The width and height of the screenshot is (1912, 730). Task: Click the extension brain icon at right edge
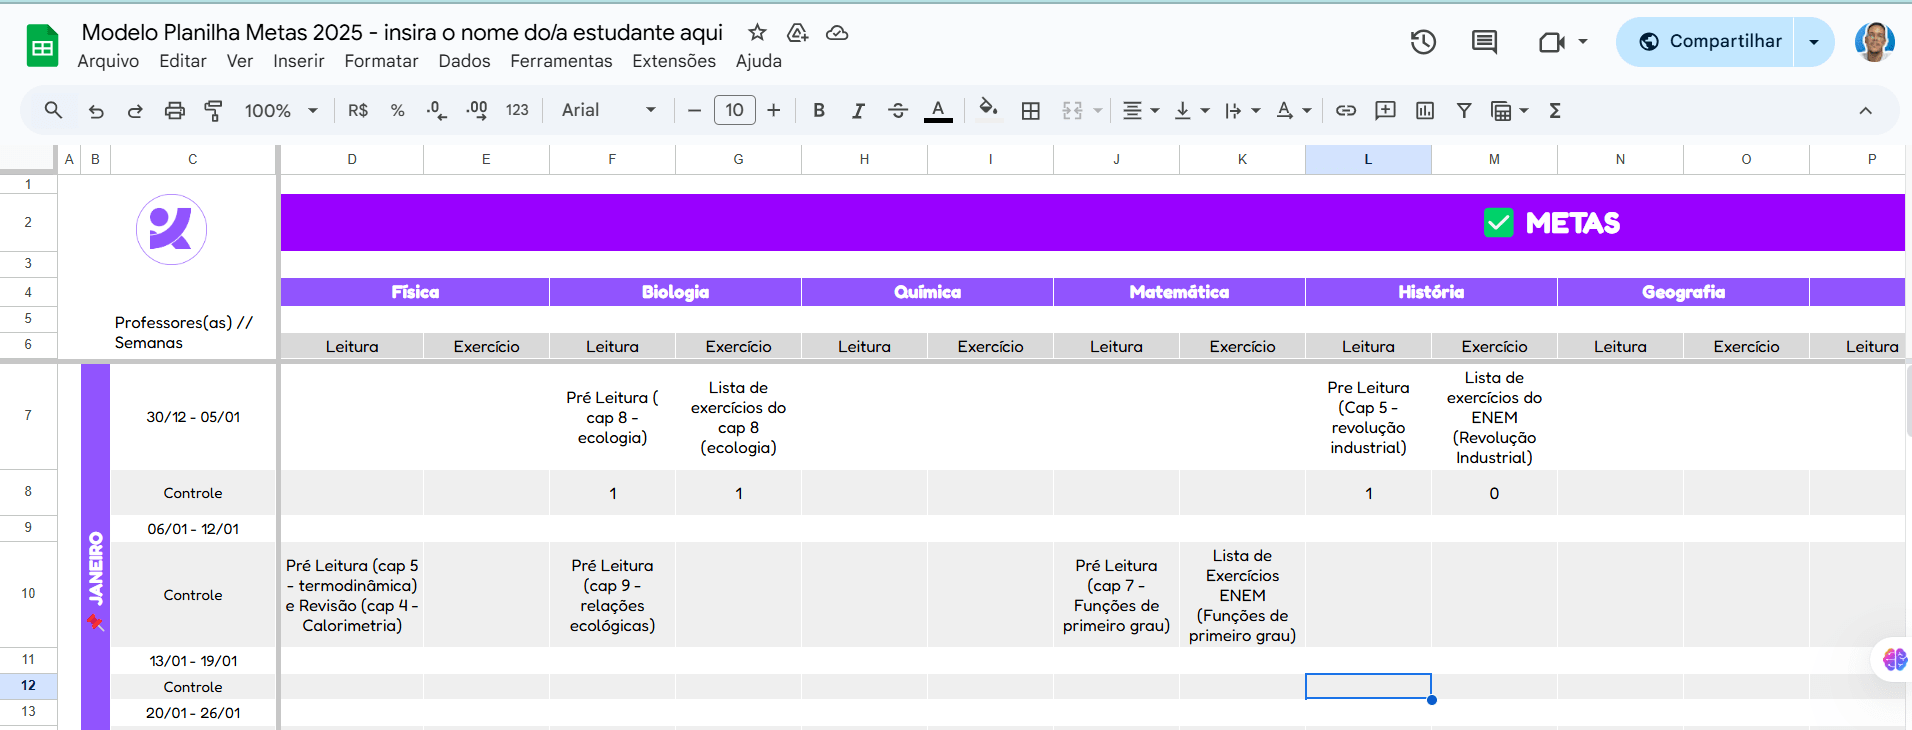point(1894,660)
